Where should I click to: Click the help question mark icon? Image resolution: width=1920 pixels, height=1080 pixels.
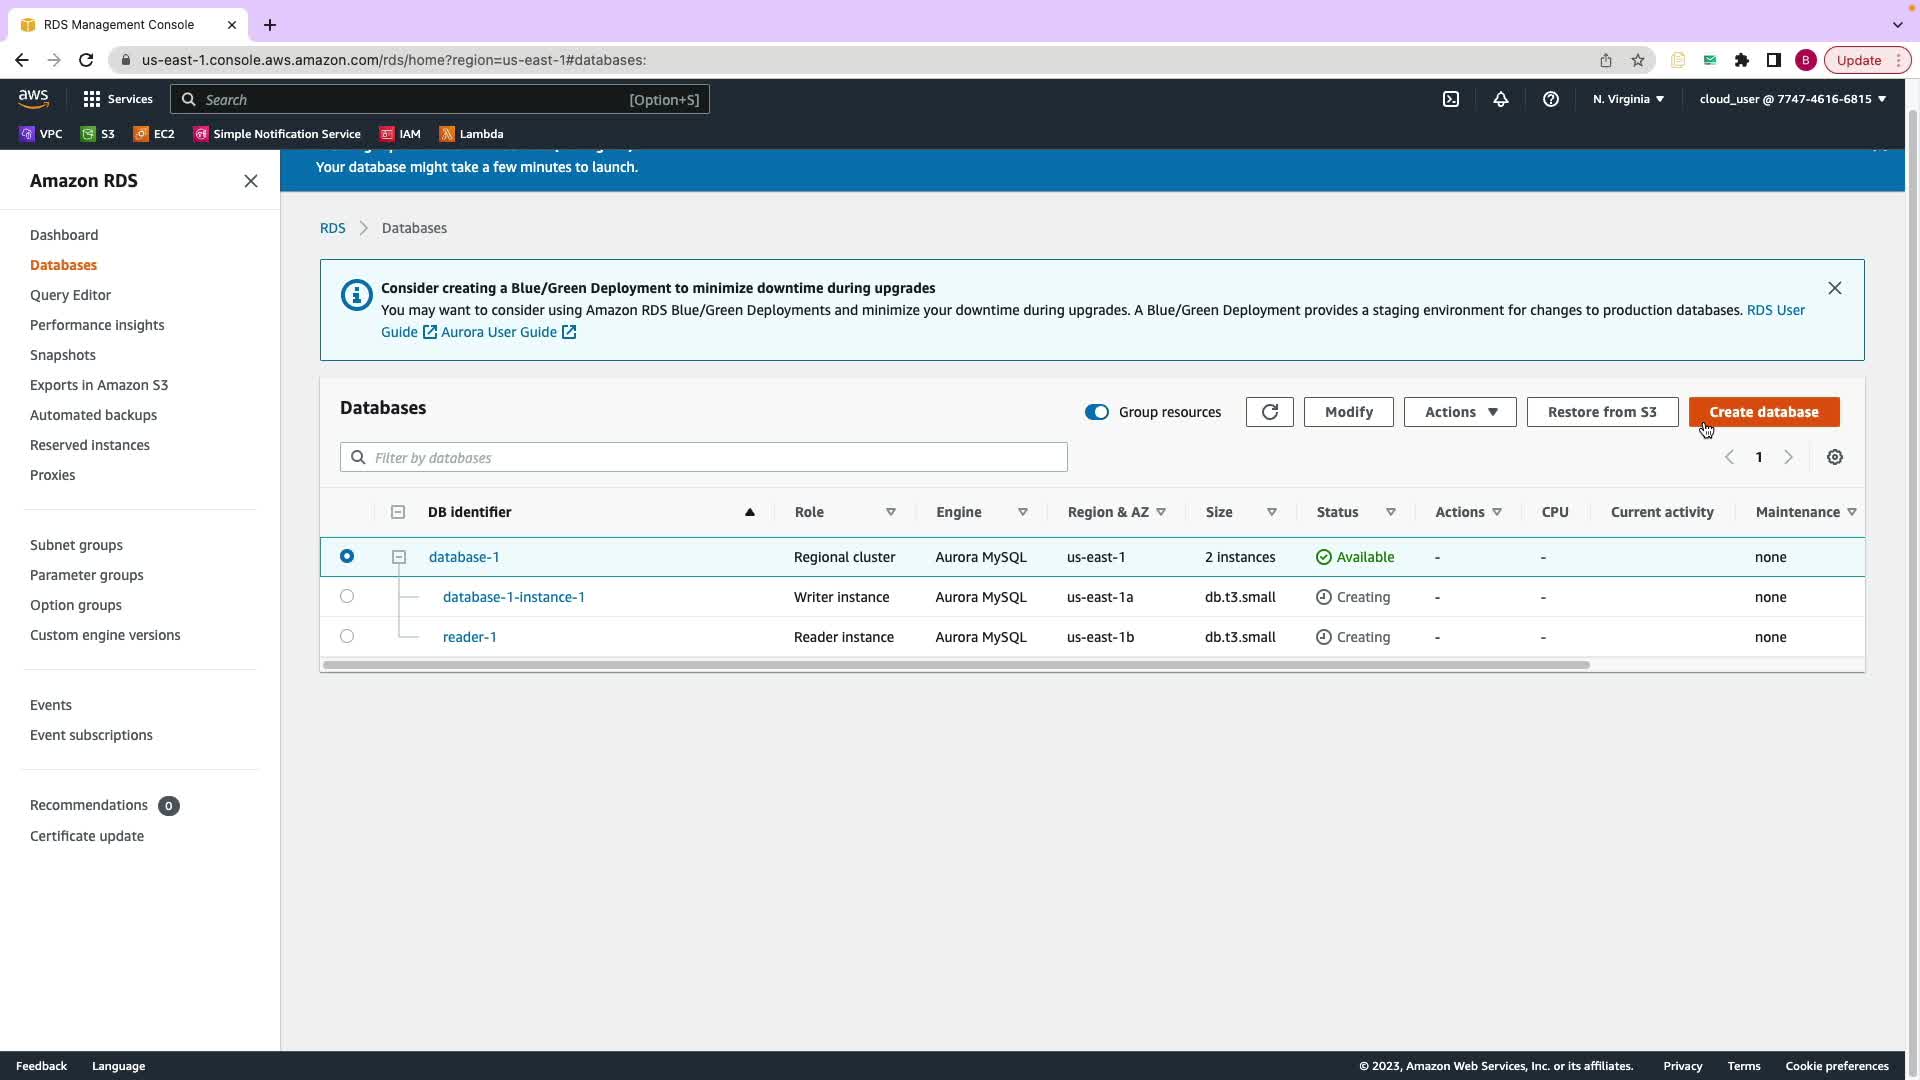pyautogui.click(x=1551, y=99)
